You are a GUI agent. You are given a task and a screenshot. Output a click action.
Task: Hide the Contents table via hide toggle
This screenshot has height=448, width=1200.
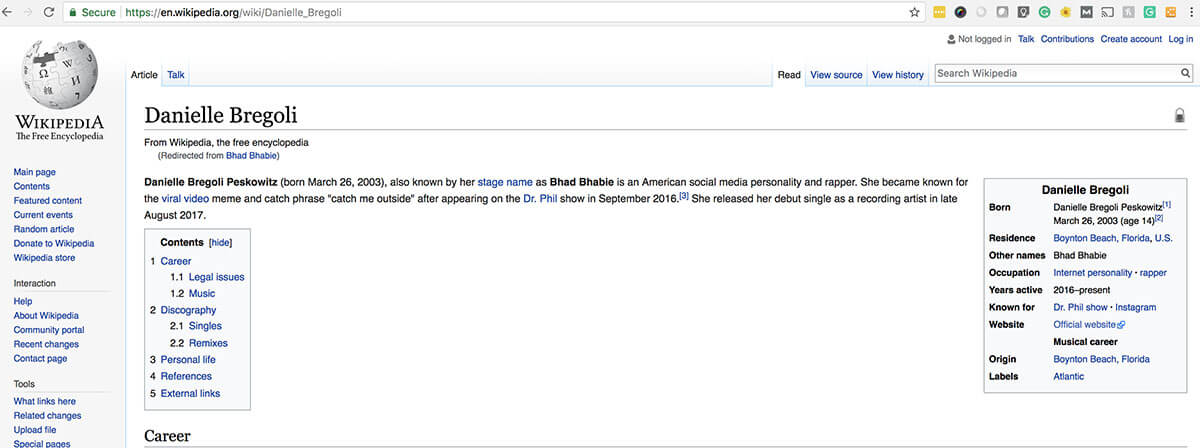coord(220,242)
